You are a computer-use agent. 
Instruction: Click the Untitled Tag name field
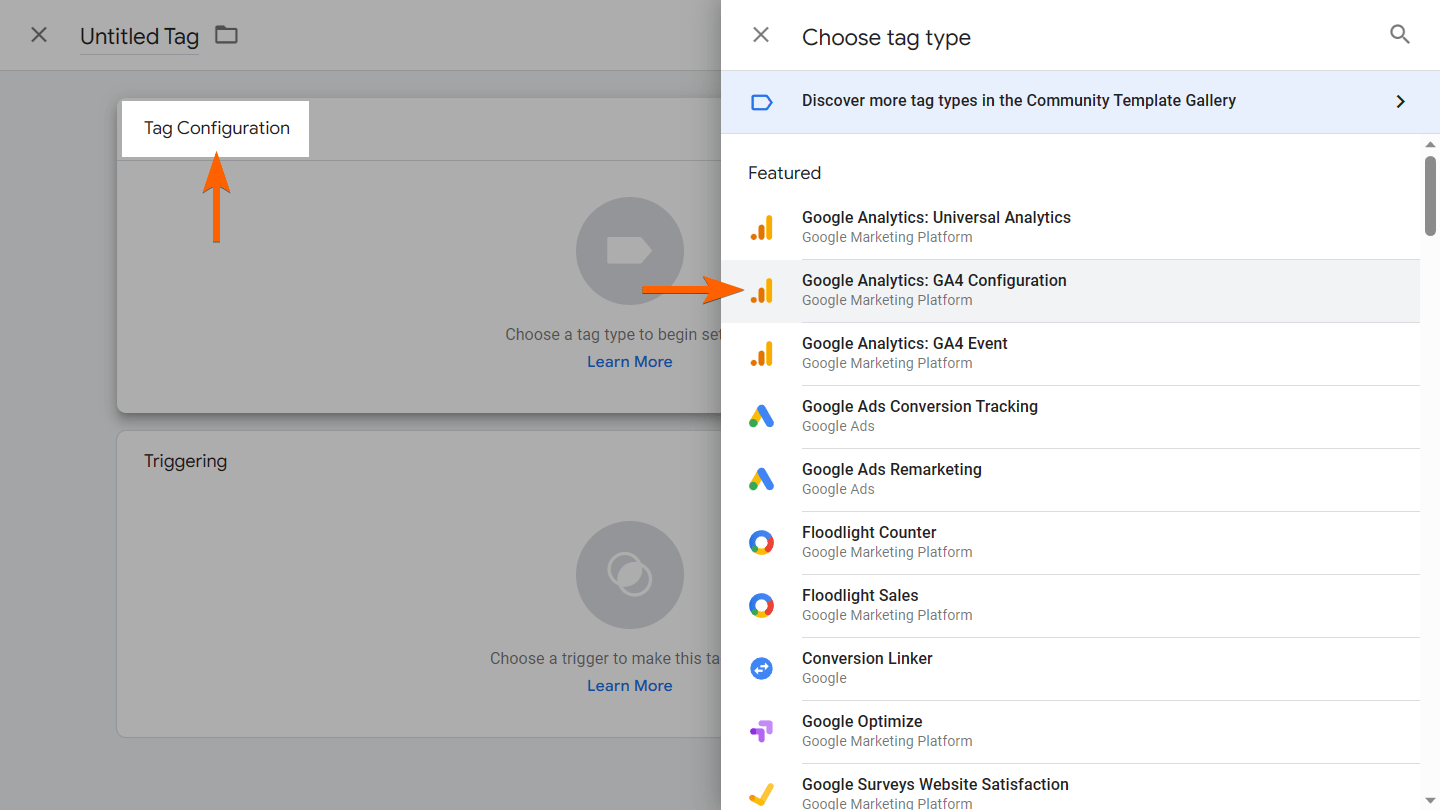[x=139, y=37]
